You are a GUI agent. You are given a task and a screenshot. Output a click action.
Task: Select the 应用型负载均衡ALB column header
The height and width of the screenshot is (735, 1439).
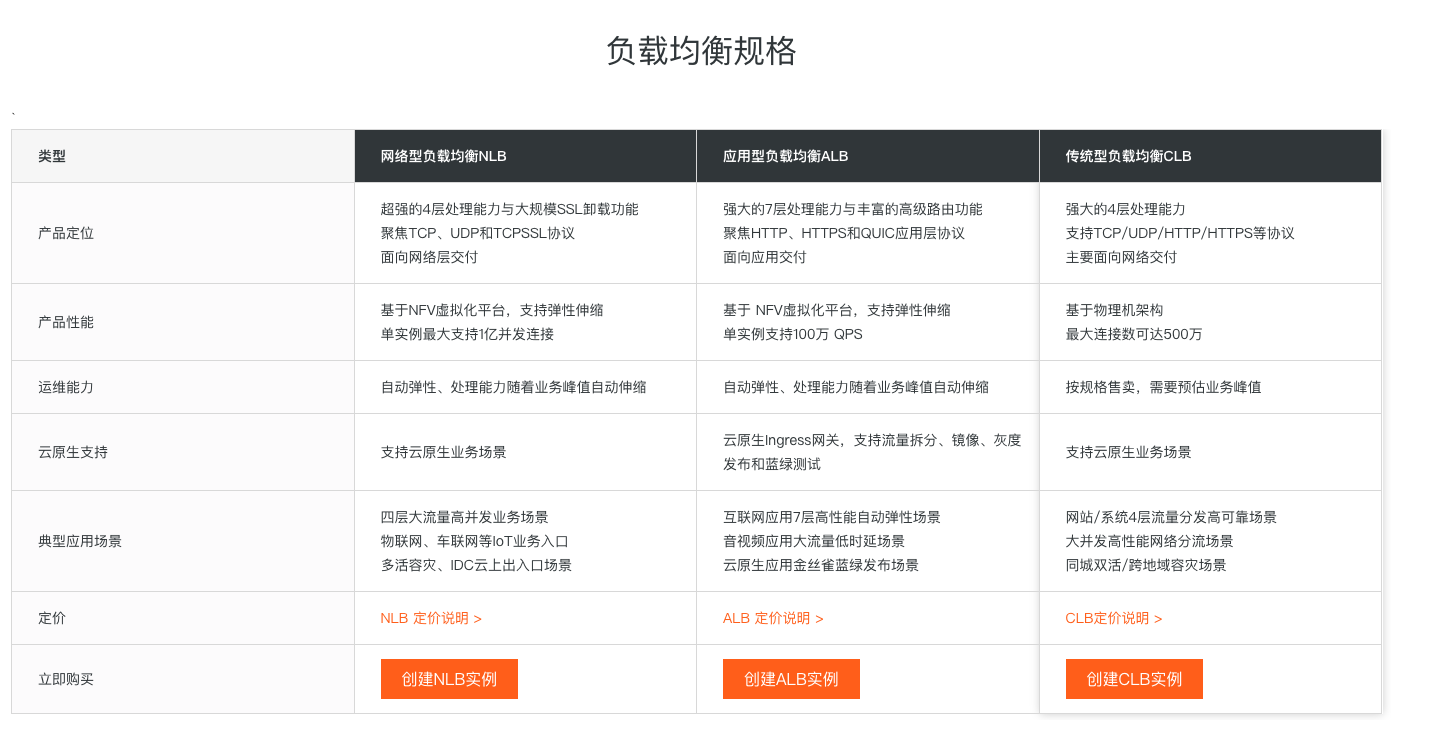(x=868, y=156)
